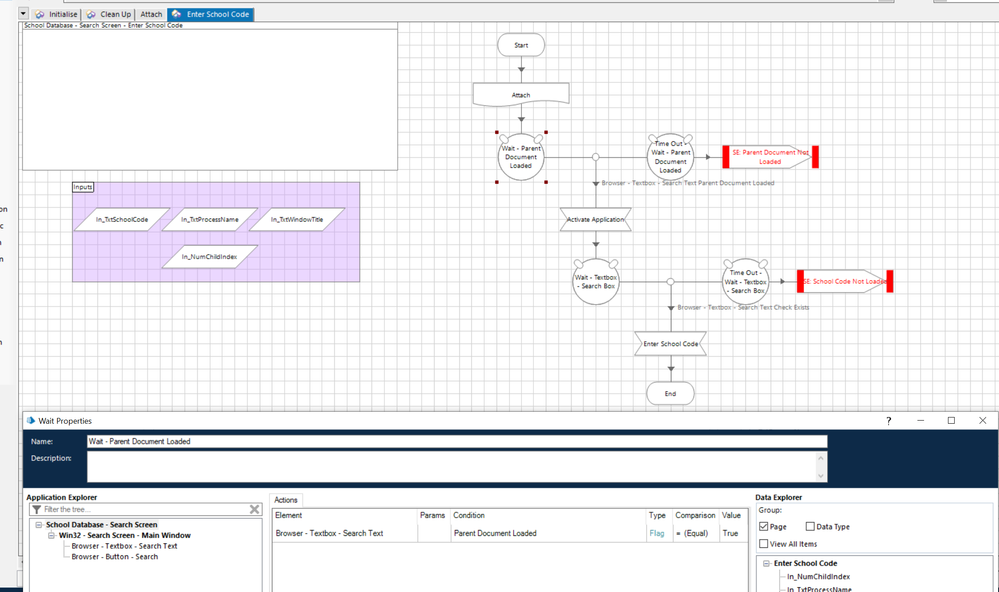Screen dimensions: 999x592
Task: Clear the Application Explorer filter with X
Action: 255,510
